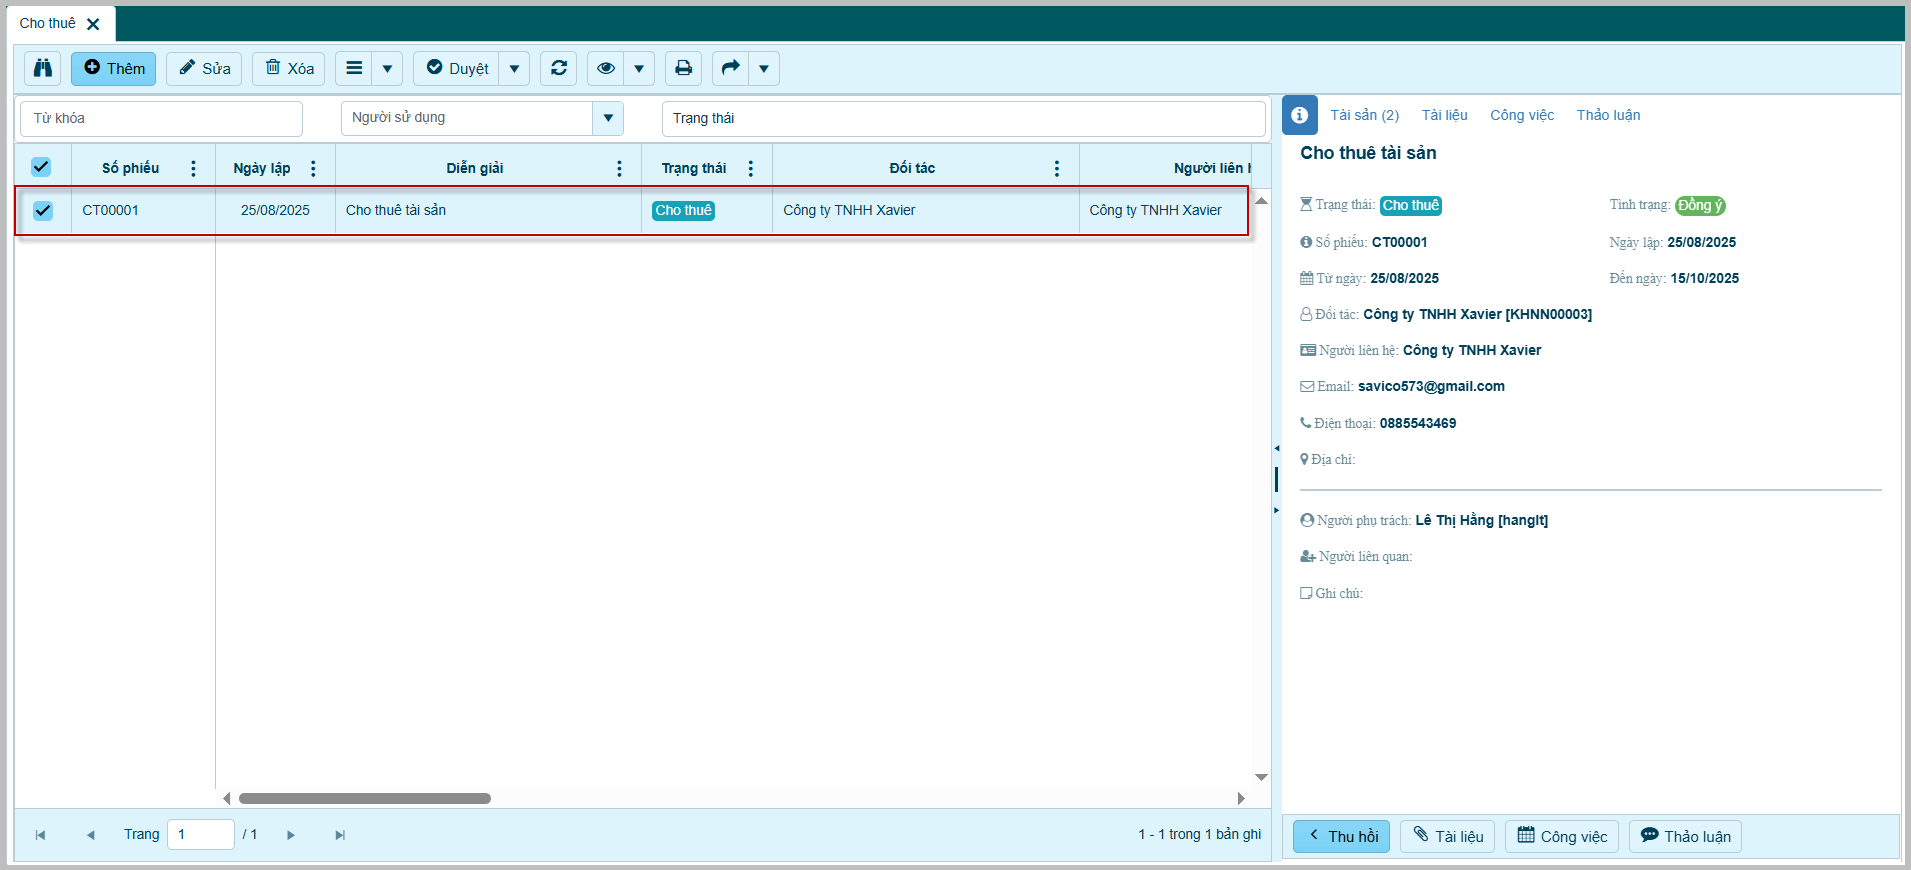1911x870 pixels.
Task: Click the Thêm button
Action: 114,68
